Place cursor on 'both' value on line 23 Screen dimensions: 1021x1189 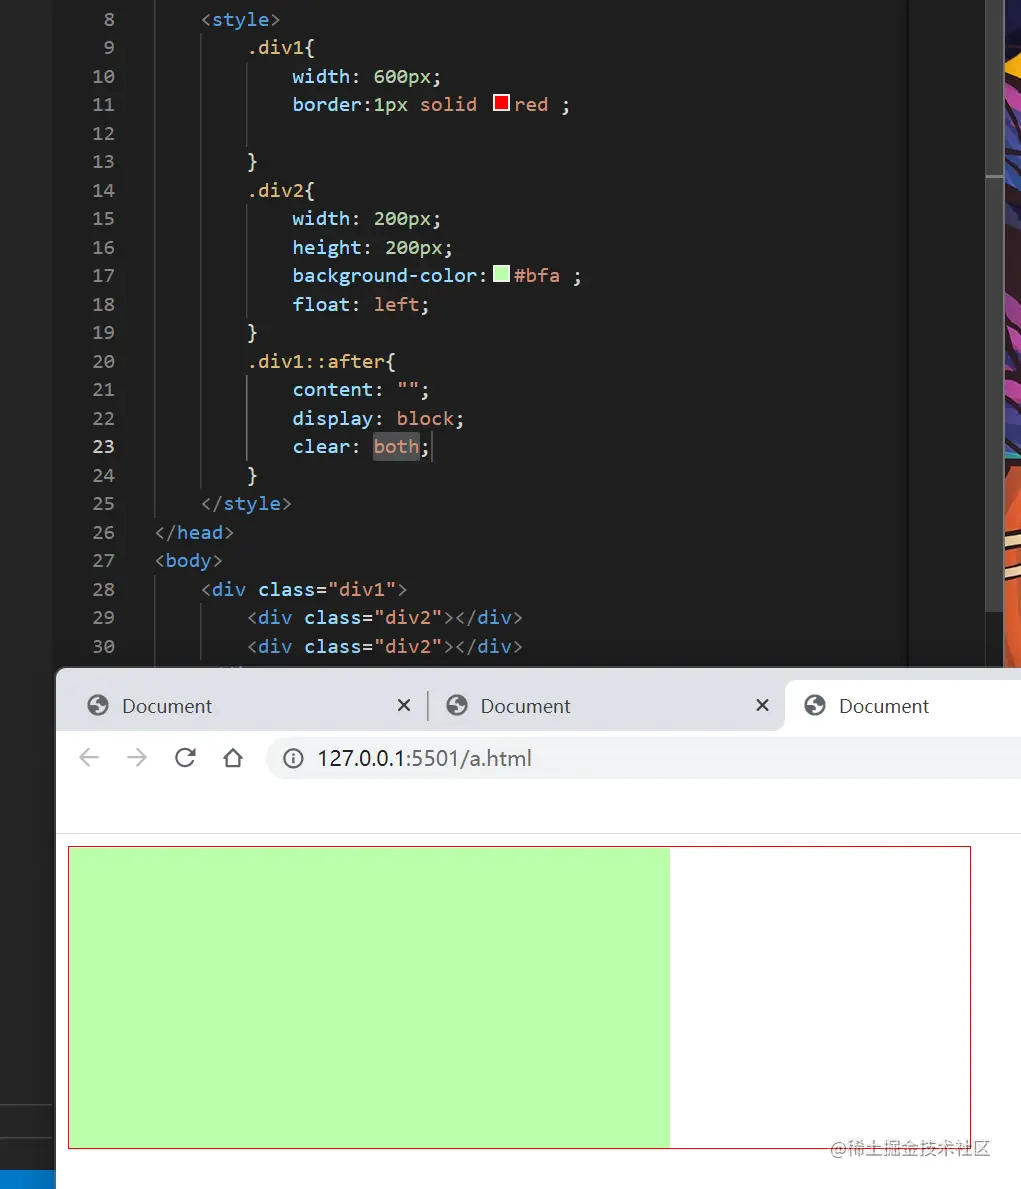(396, 447)
